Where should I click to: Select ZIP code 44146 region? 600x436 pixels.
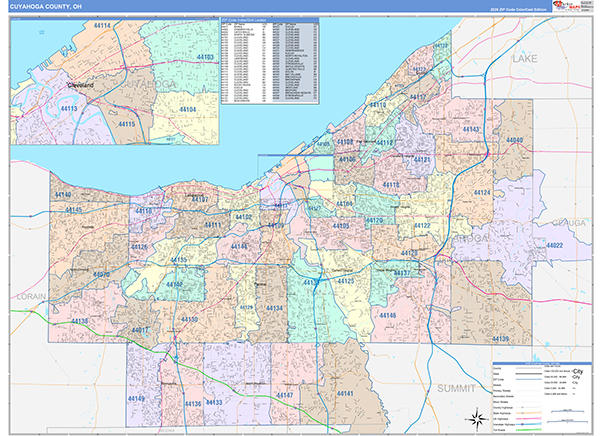pyautogui.click(x=388, y=316)
